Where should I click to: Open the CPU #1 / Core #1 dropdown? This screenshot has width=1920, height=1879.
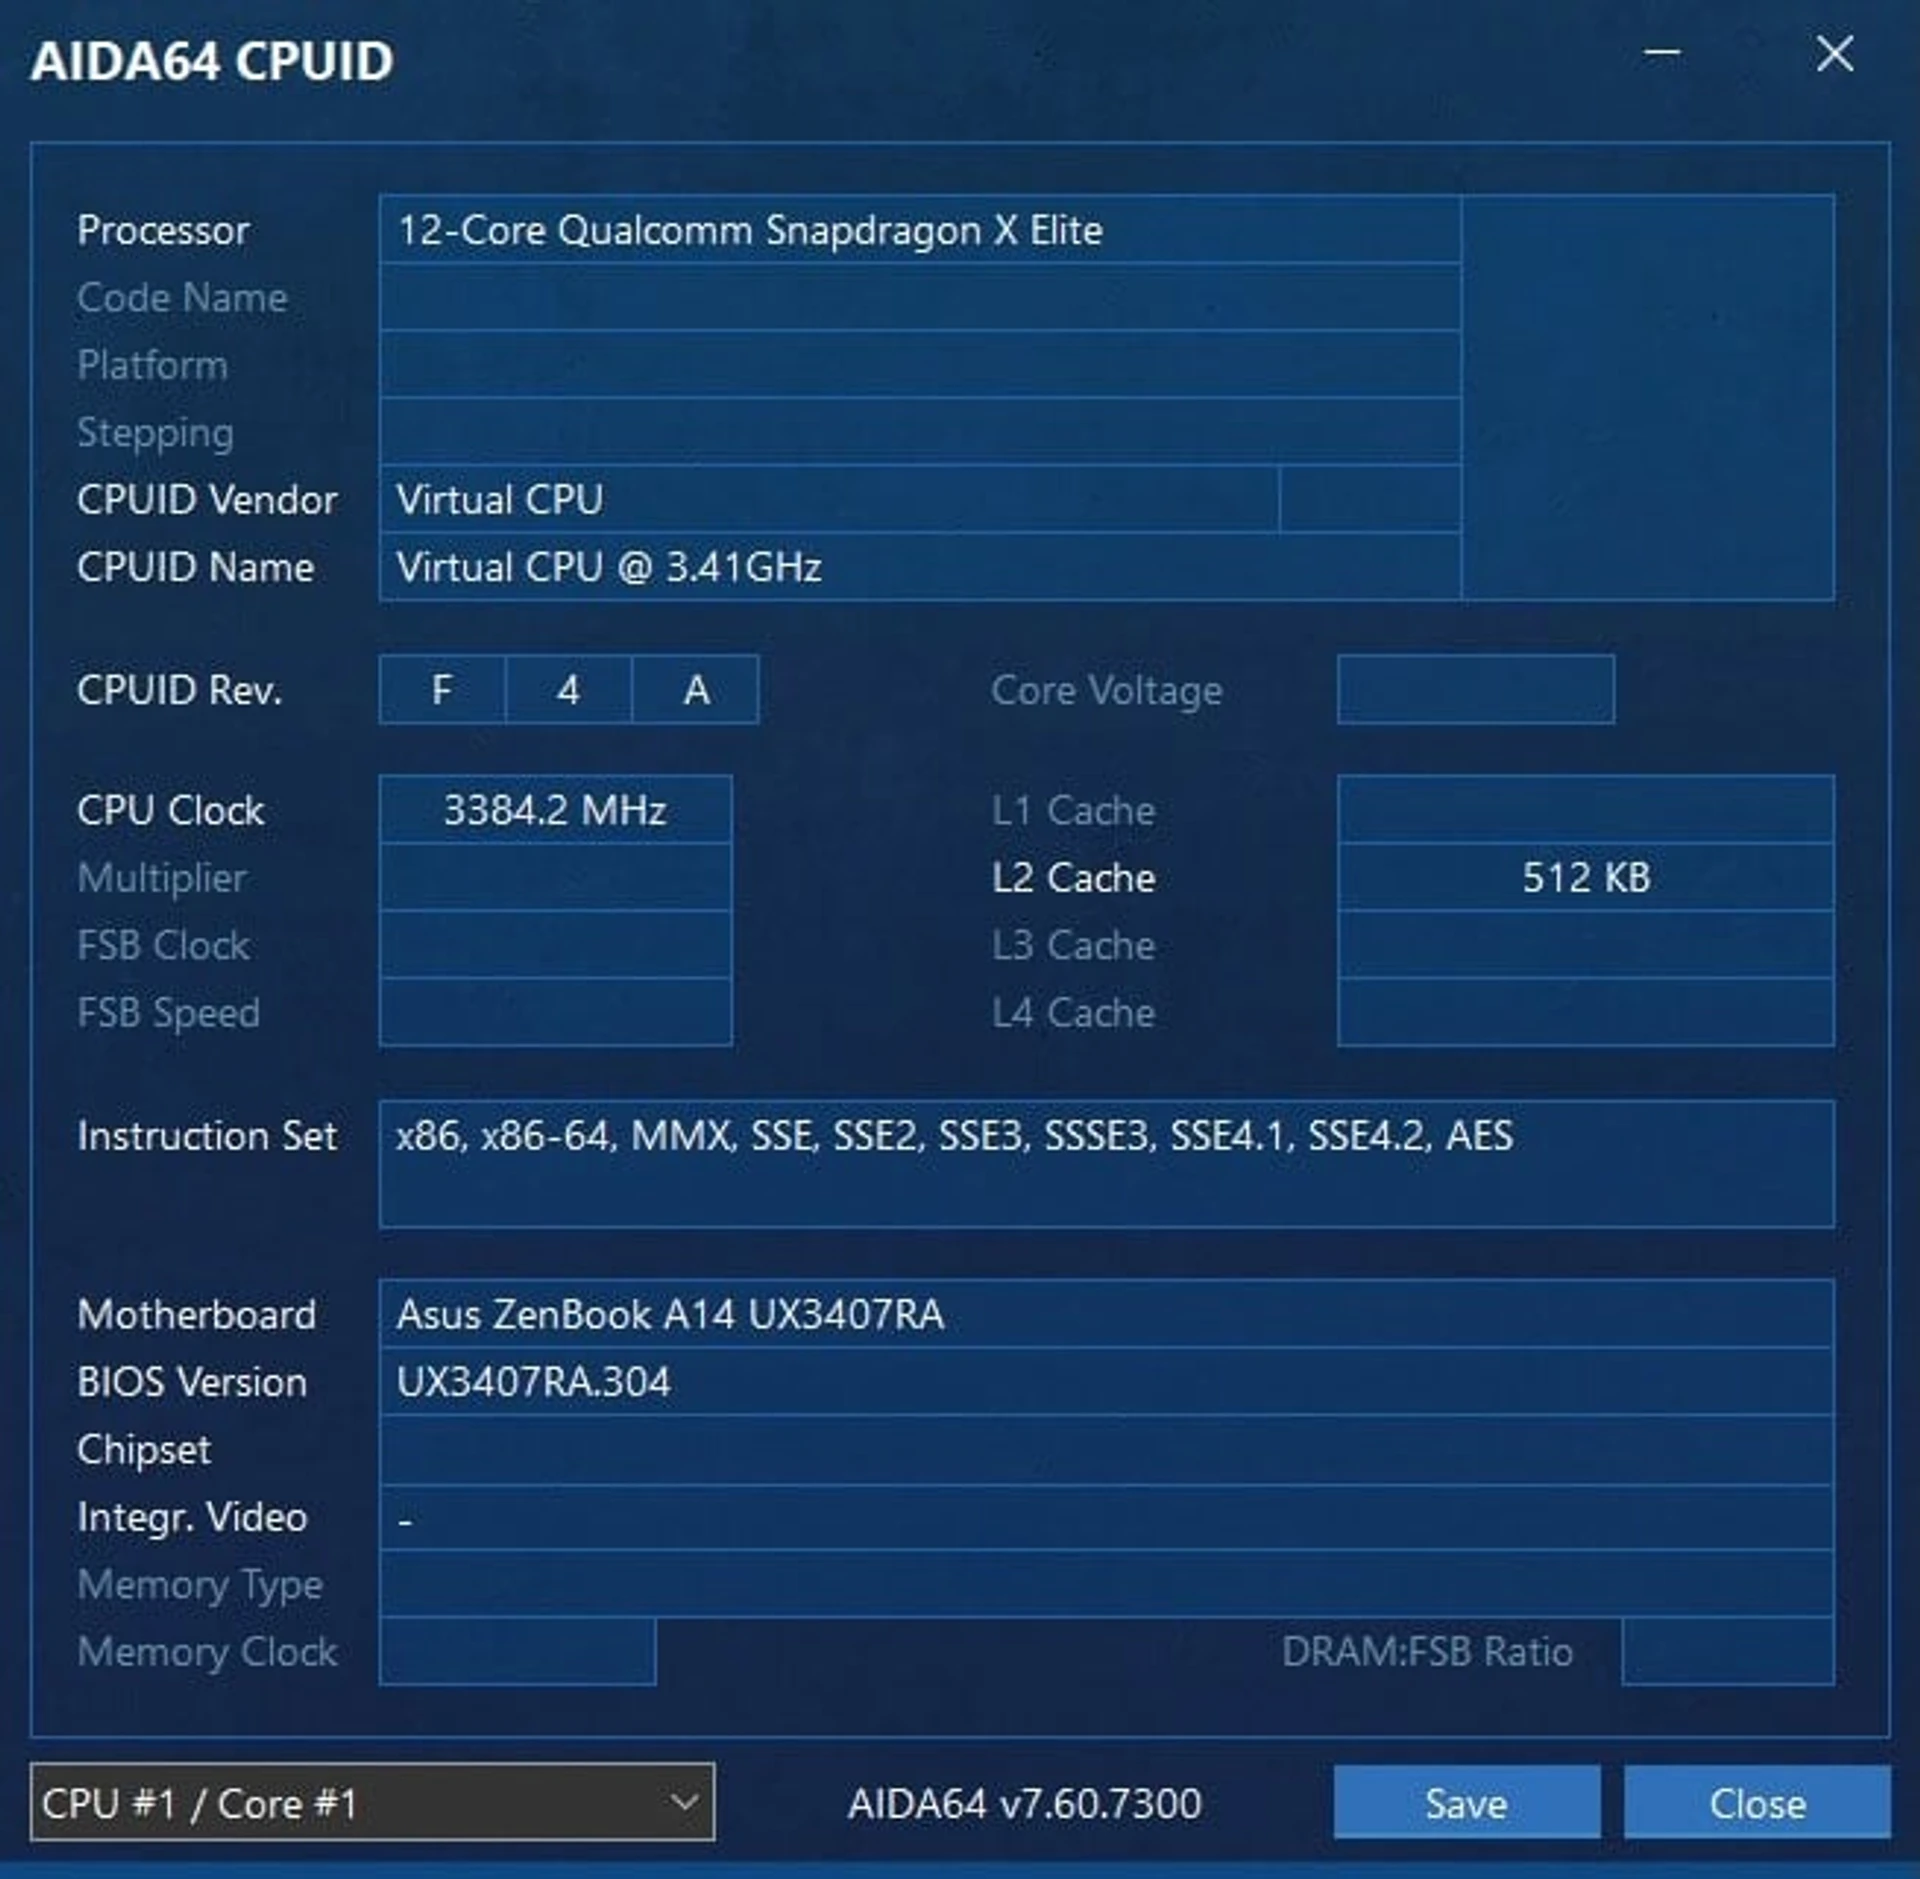372,1802
